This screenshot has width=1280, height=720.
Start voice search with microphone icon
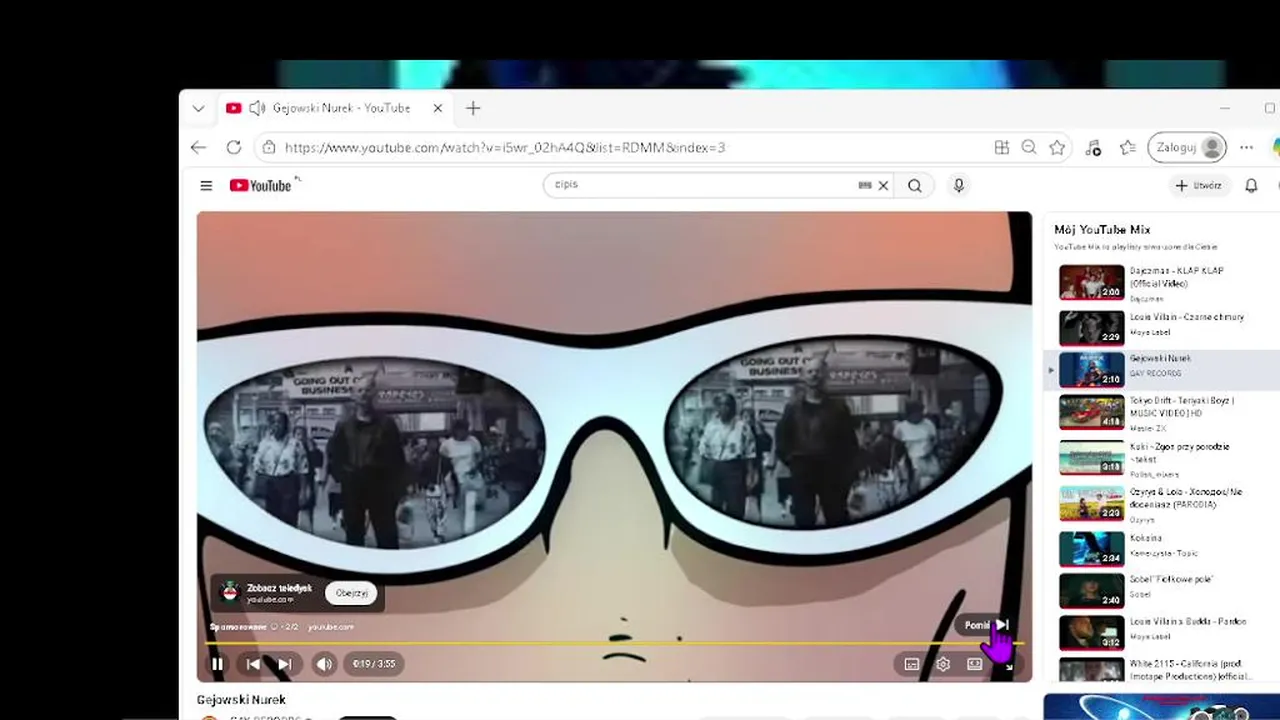[x=958, y=185]
